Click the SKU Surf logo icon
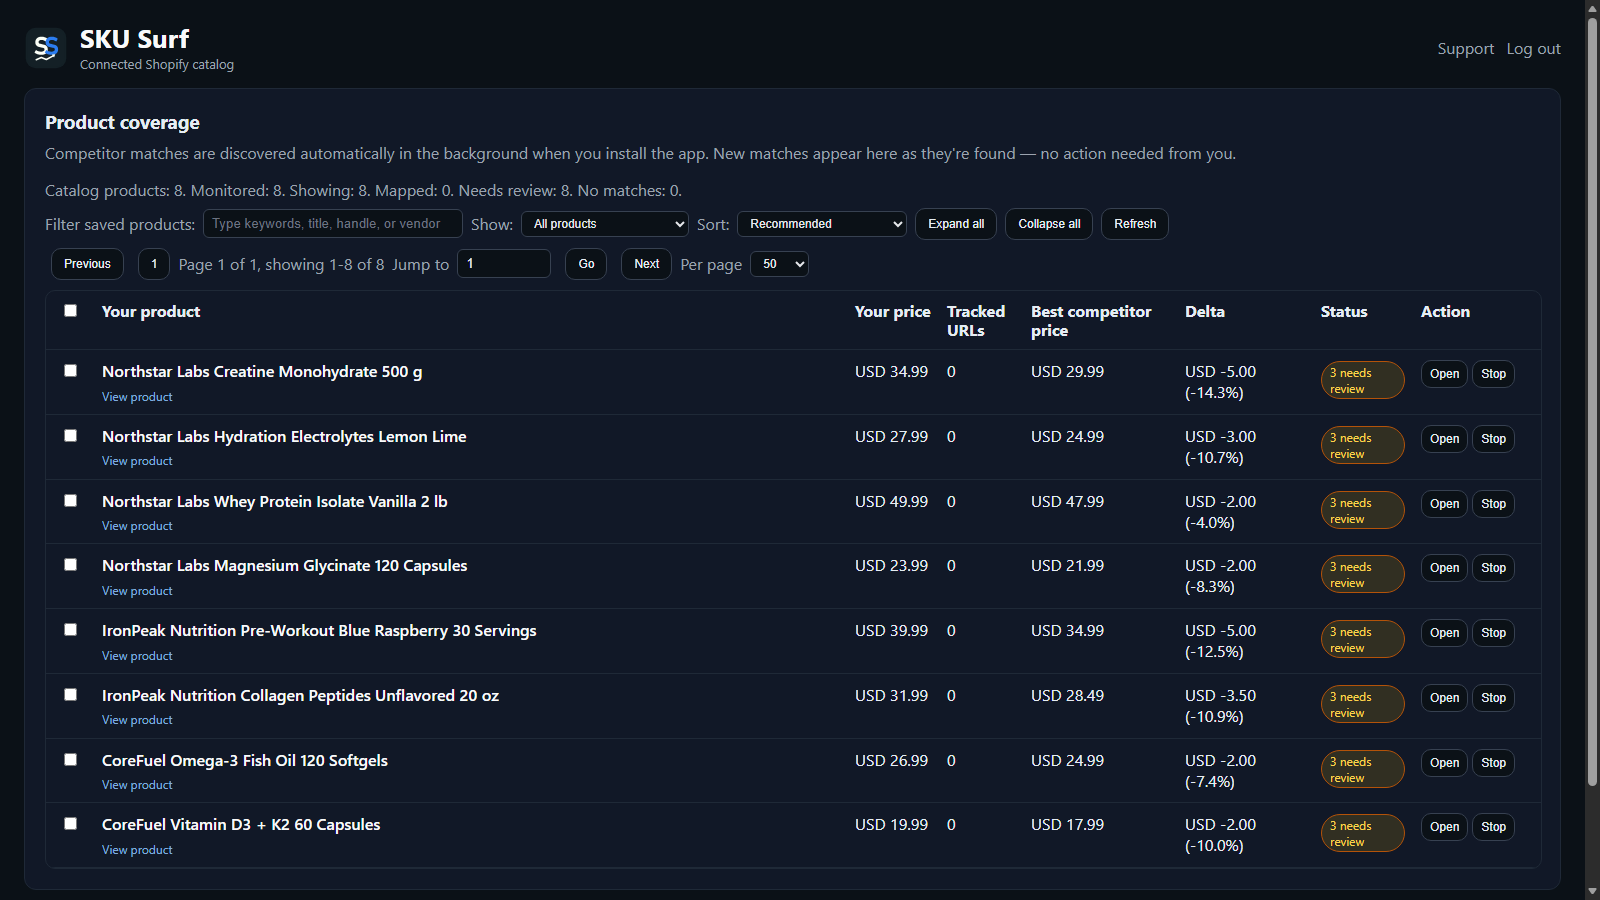Image resolution: width=1600 pixels, height=900 pixels. (46, 48)
